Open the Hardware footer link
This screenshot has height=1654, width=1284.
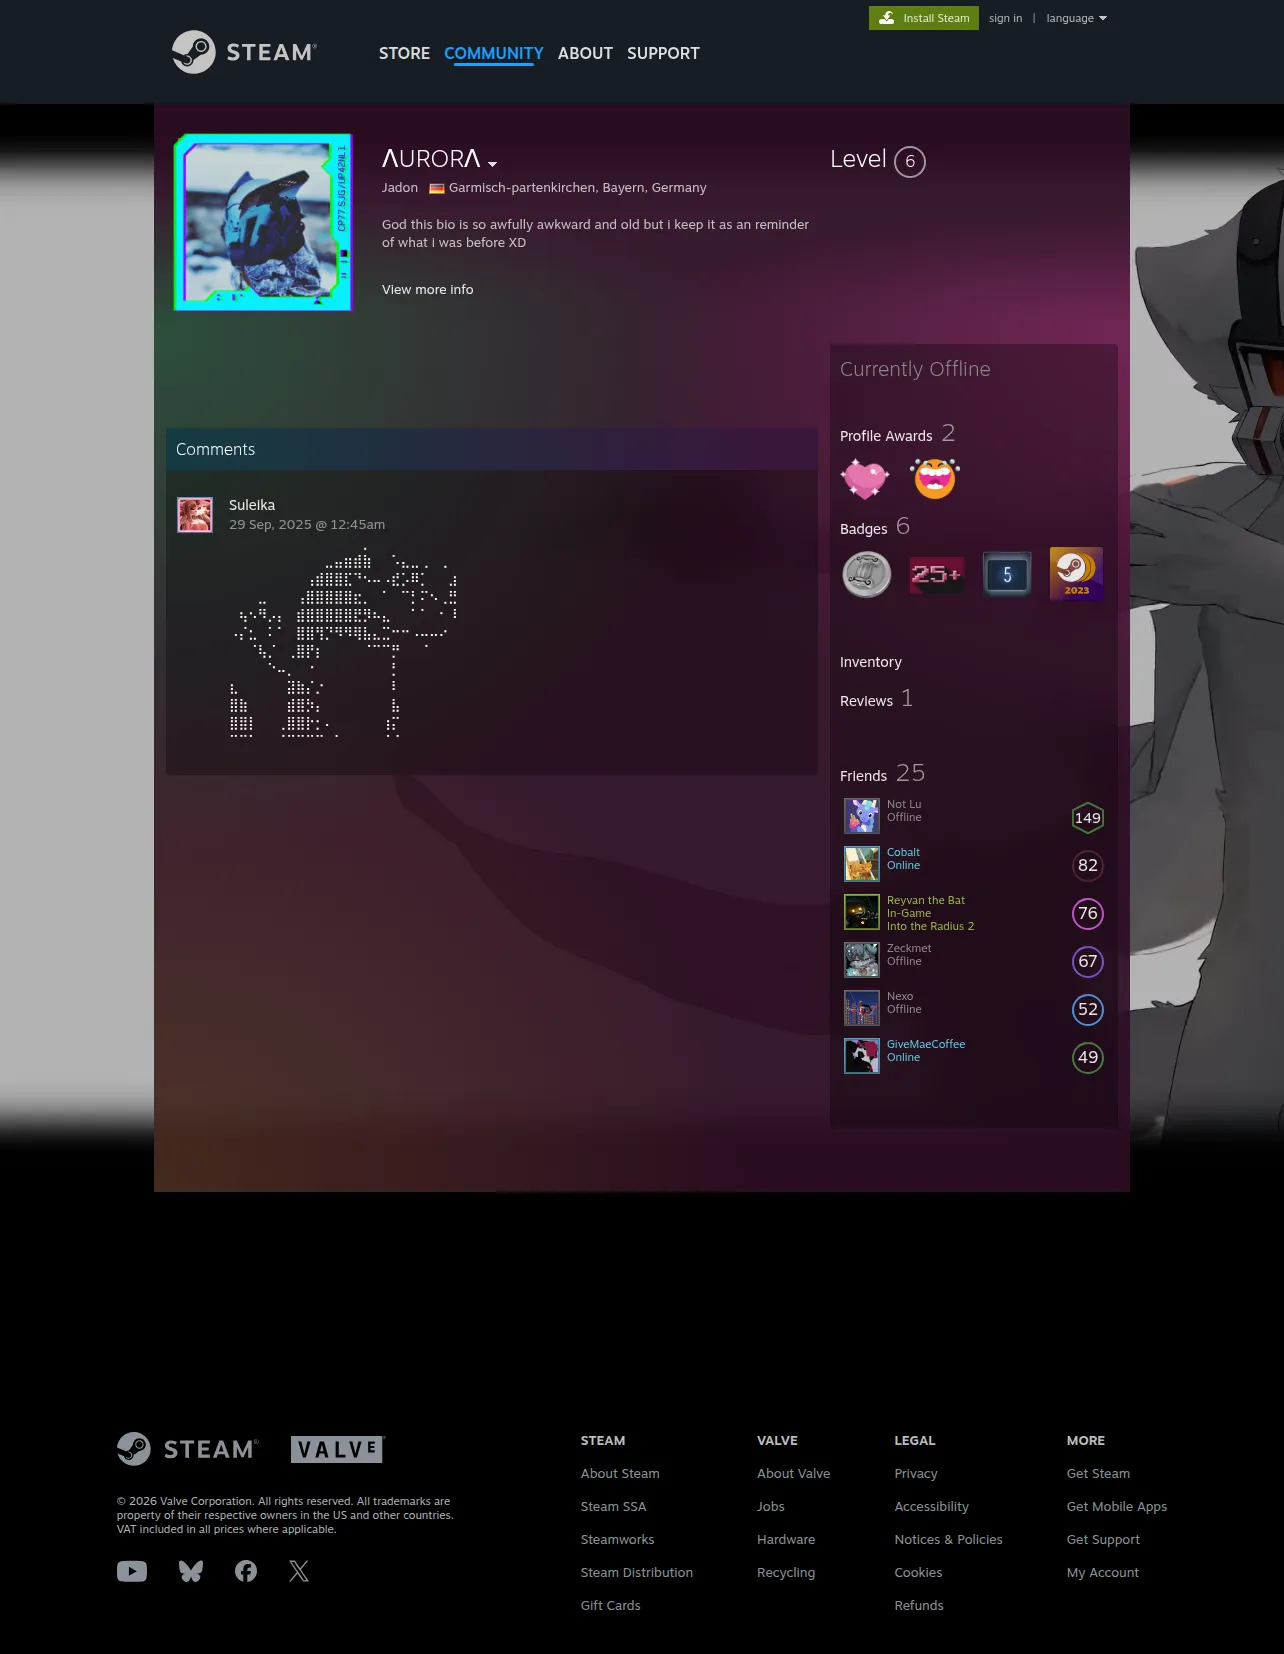tap(786, 1539)
